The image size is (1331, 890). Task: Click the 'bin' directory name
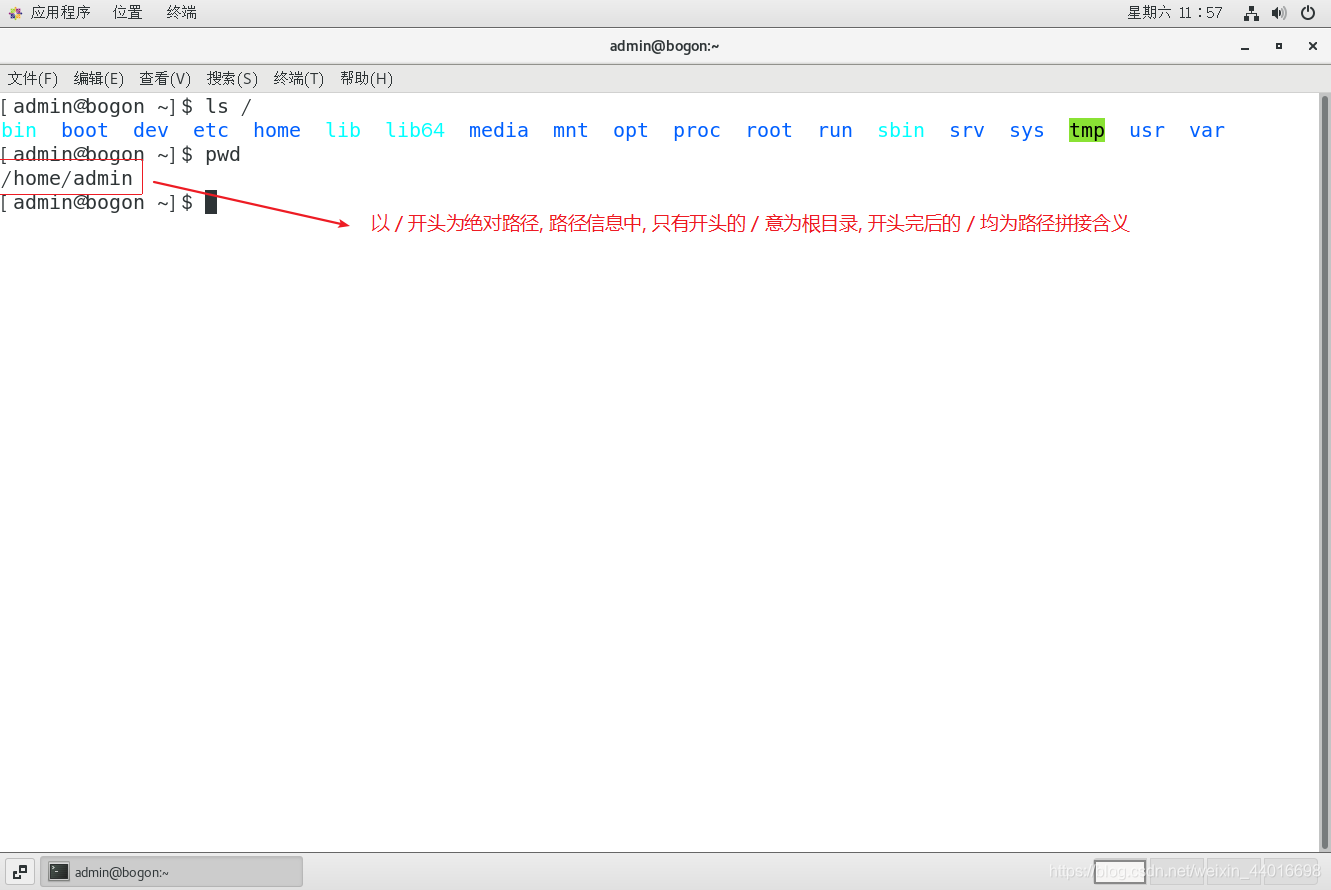(x=19, y=130)
